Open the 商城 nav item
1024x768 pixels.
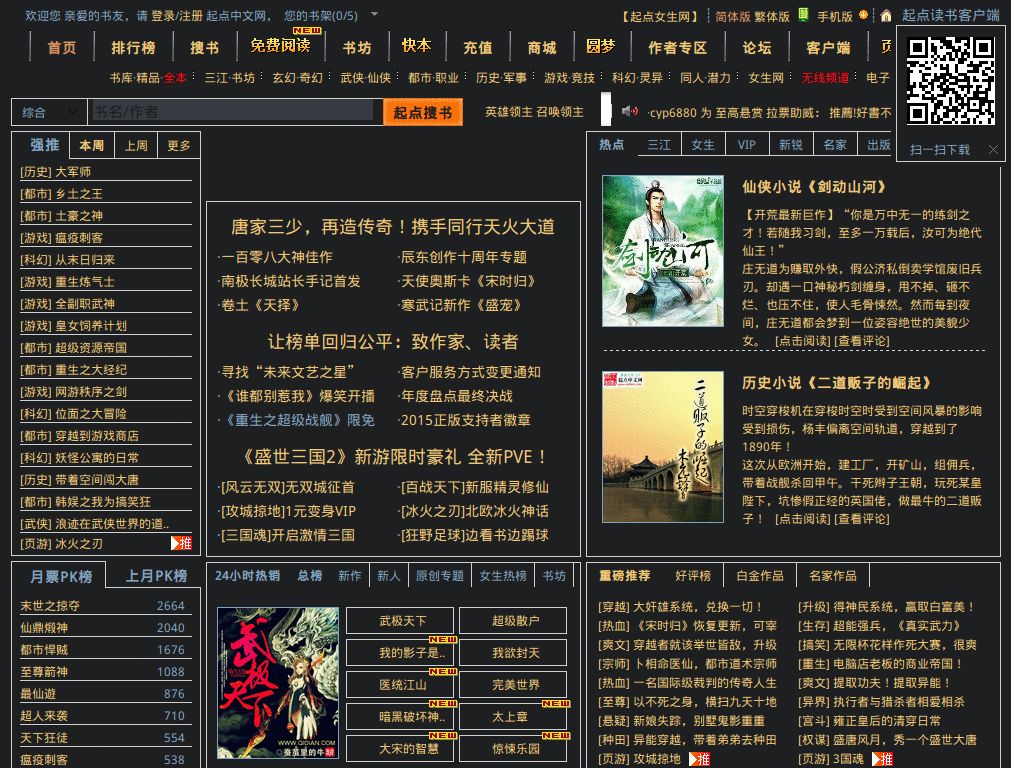(541, 48)
